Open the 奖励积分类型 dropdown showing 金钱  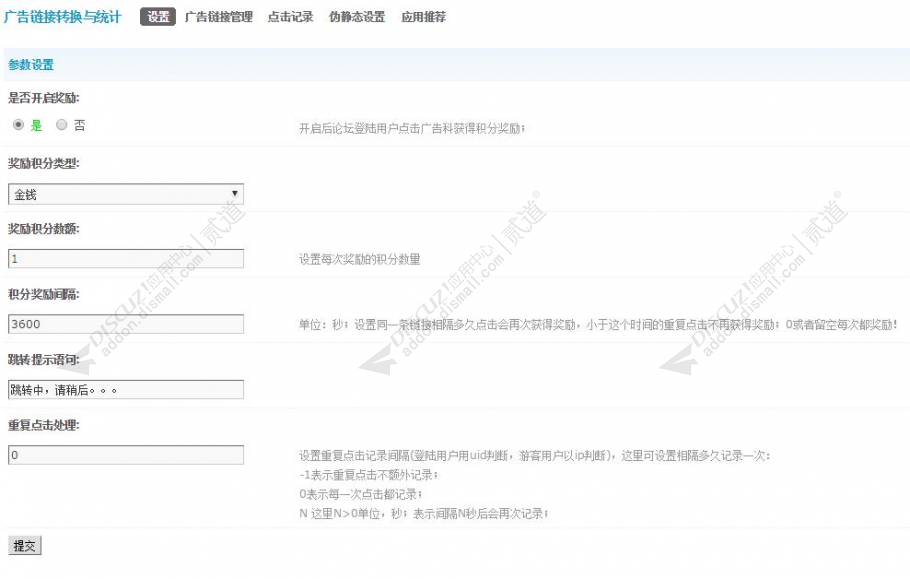click(x=126, y=194)
